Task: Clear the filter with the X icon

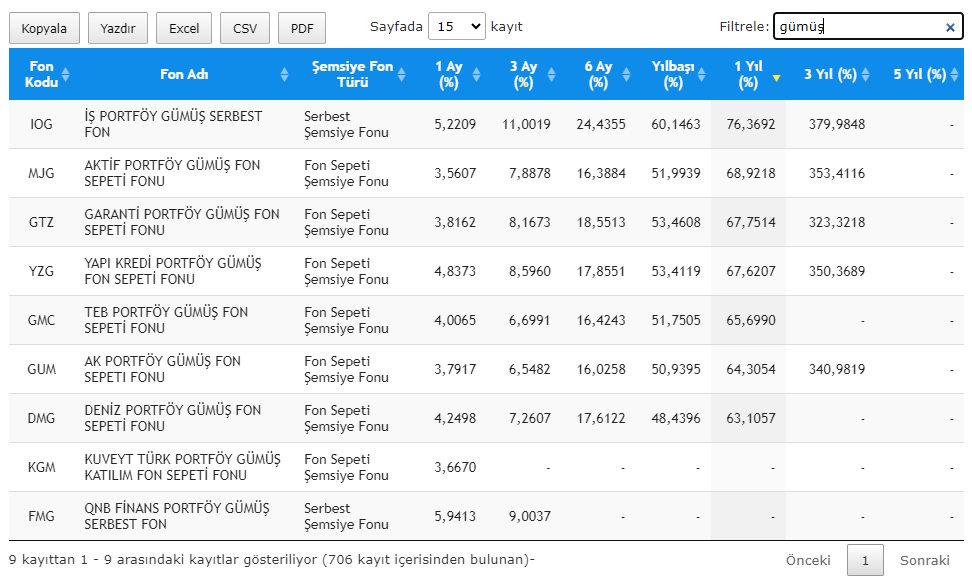Action: [x=950, y=27]
